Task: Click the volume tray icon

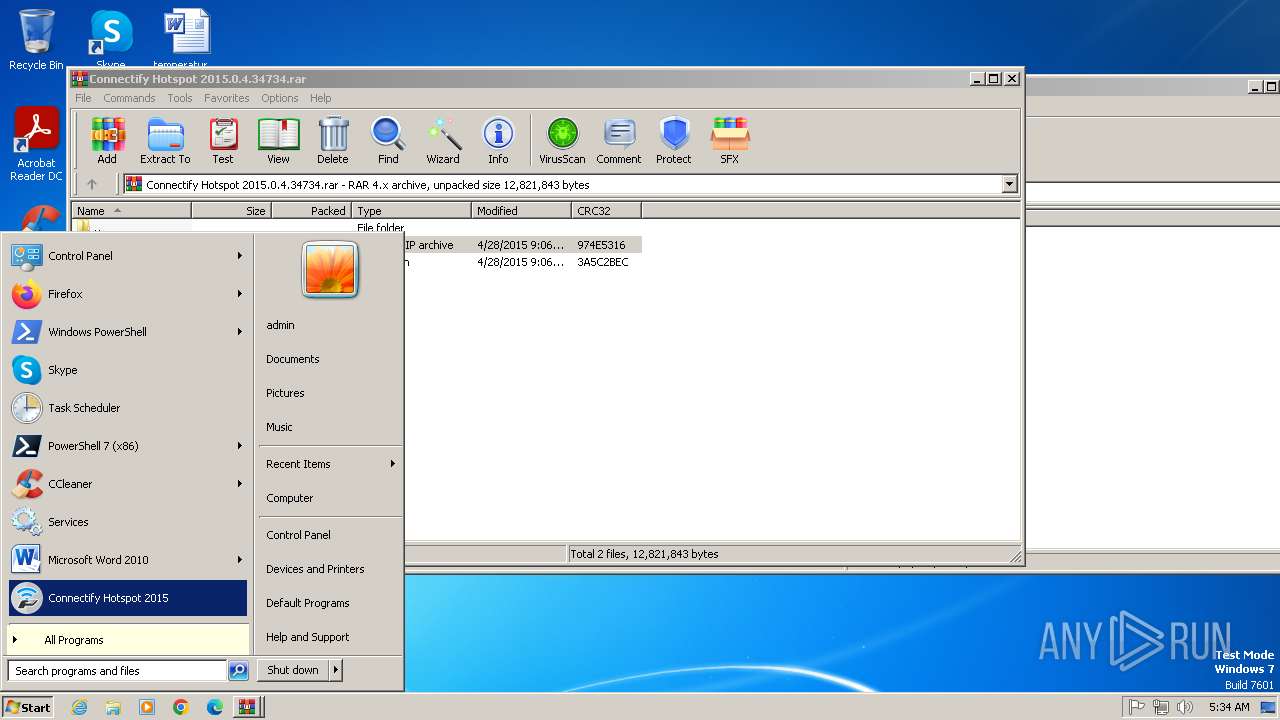Action: (1185, 707)
